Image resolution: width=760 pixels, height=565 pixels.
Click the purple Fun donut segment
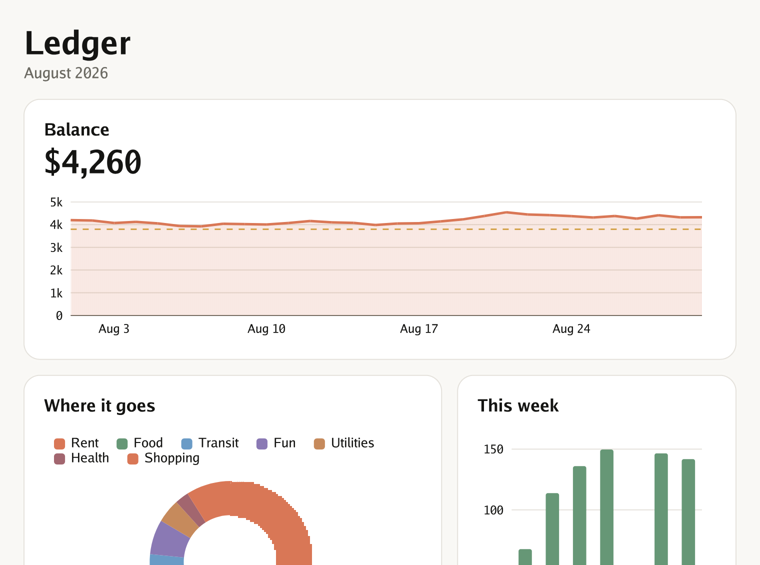169,539
